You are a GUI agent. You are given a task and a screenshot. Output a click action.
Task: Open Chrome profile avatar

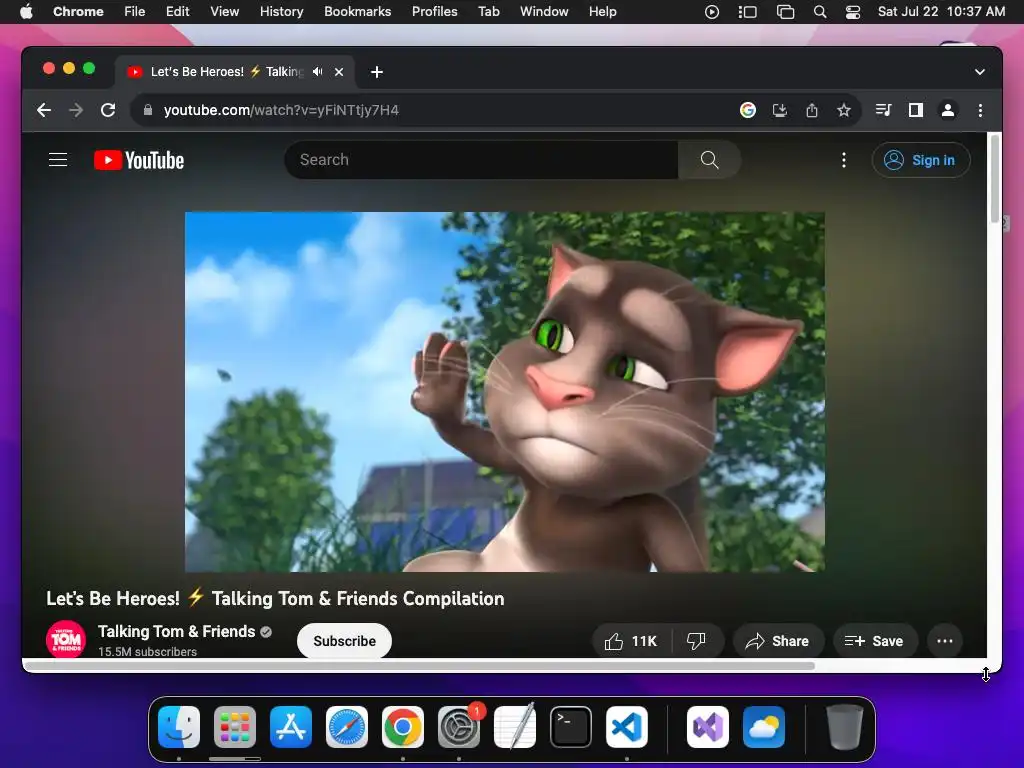[x=948, y=110]
